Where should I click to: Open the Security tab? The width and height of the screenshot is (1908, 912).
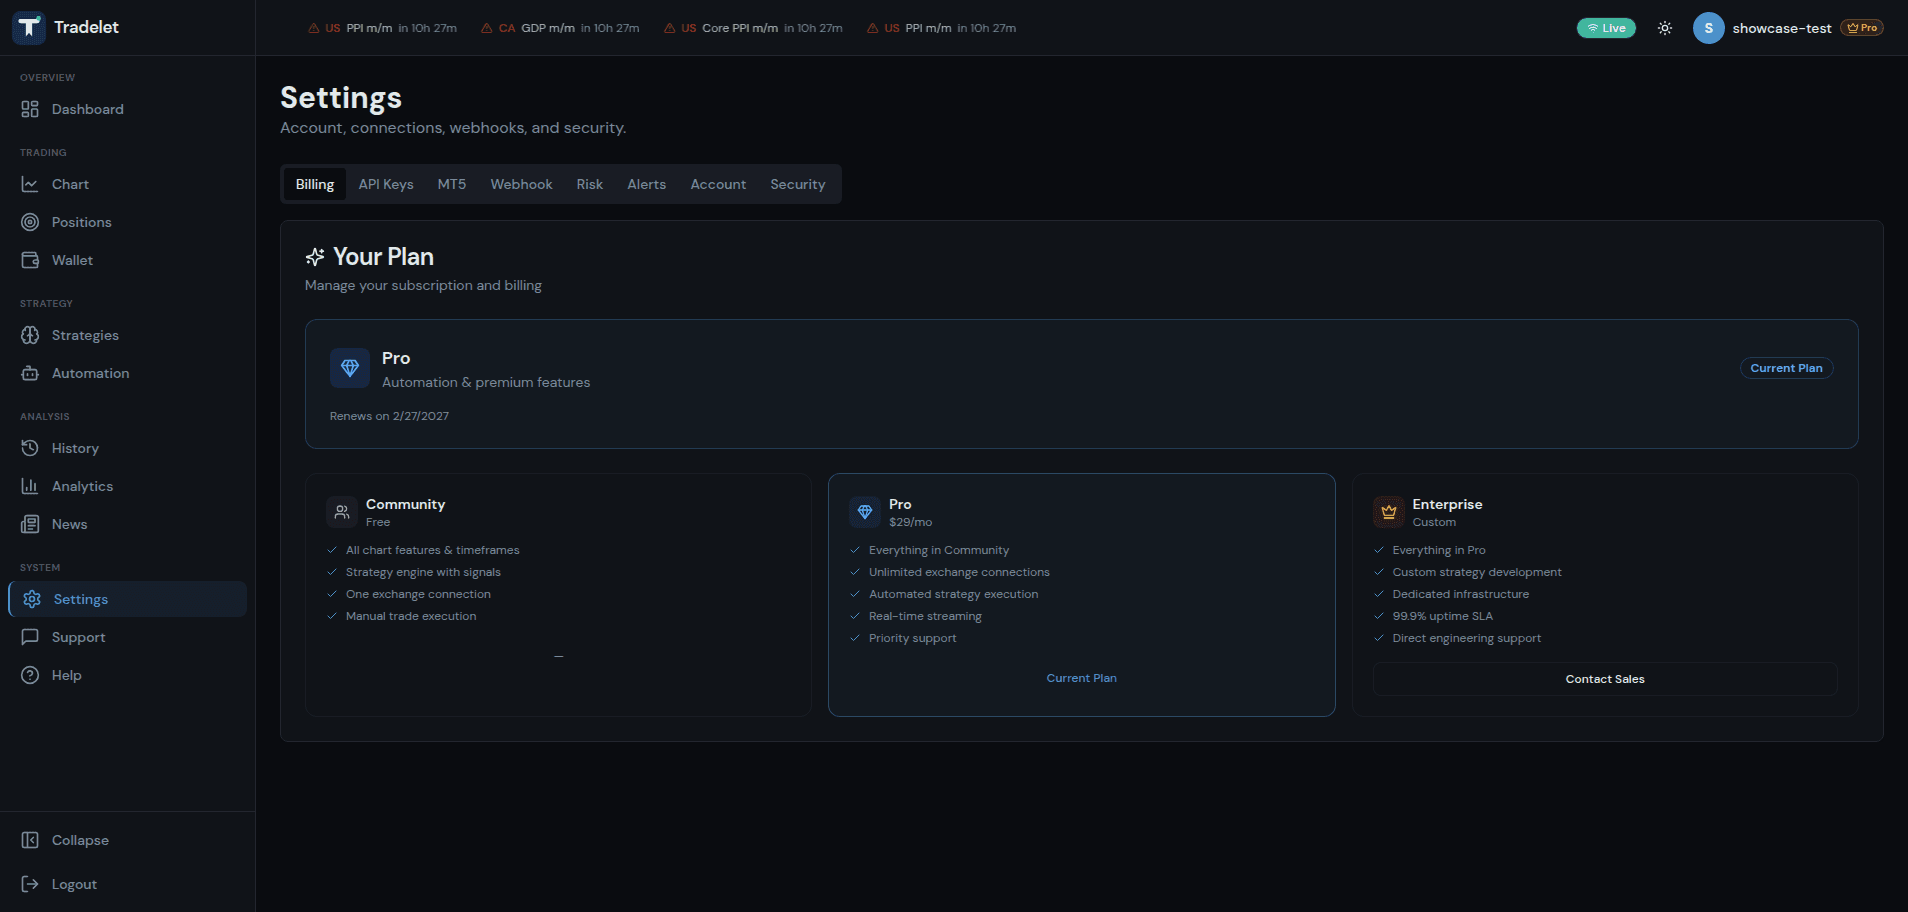pos(797,184)
